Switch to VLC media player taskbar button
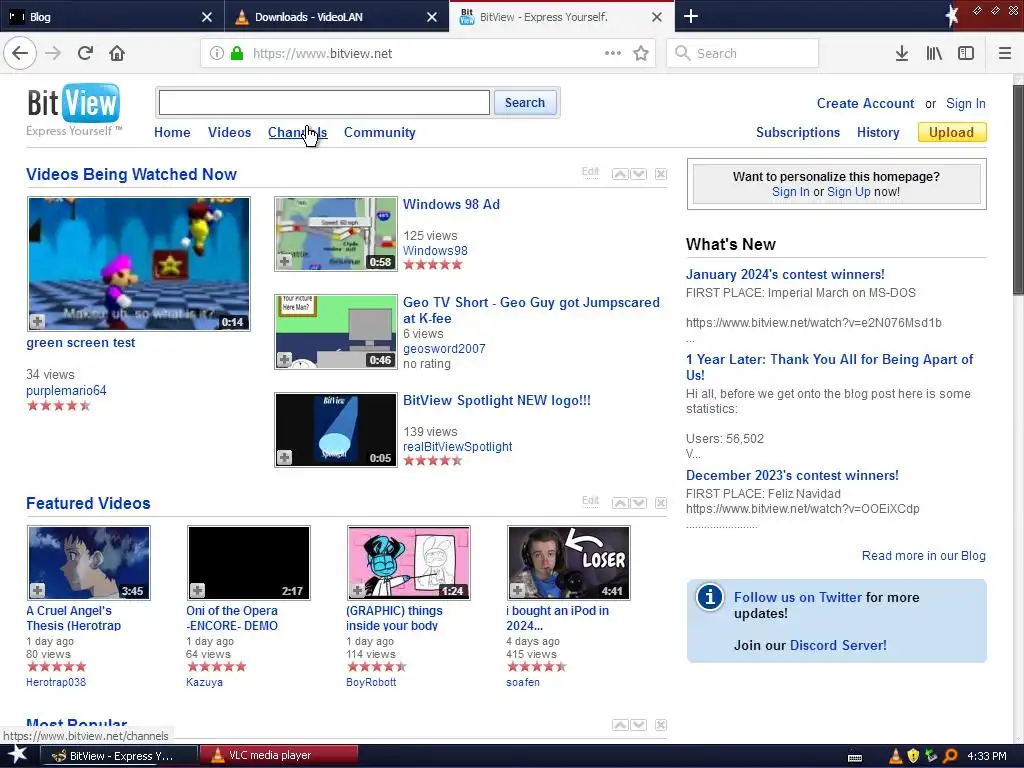 [279, 756]
